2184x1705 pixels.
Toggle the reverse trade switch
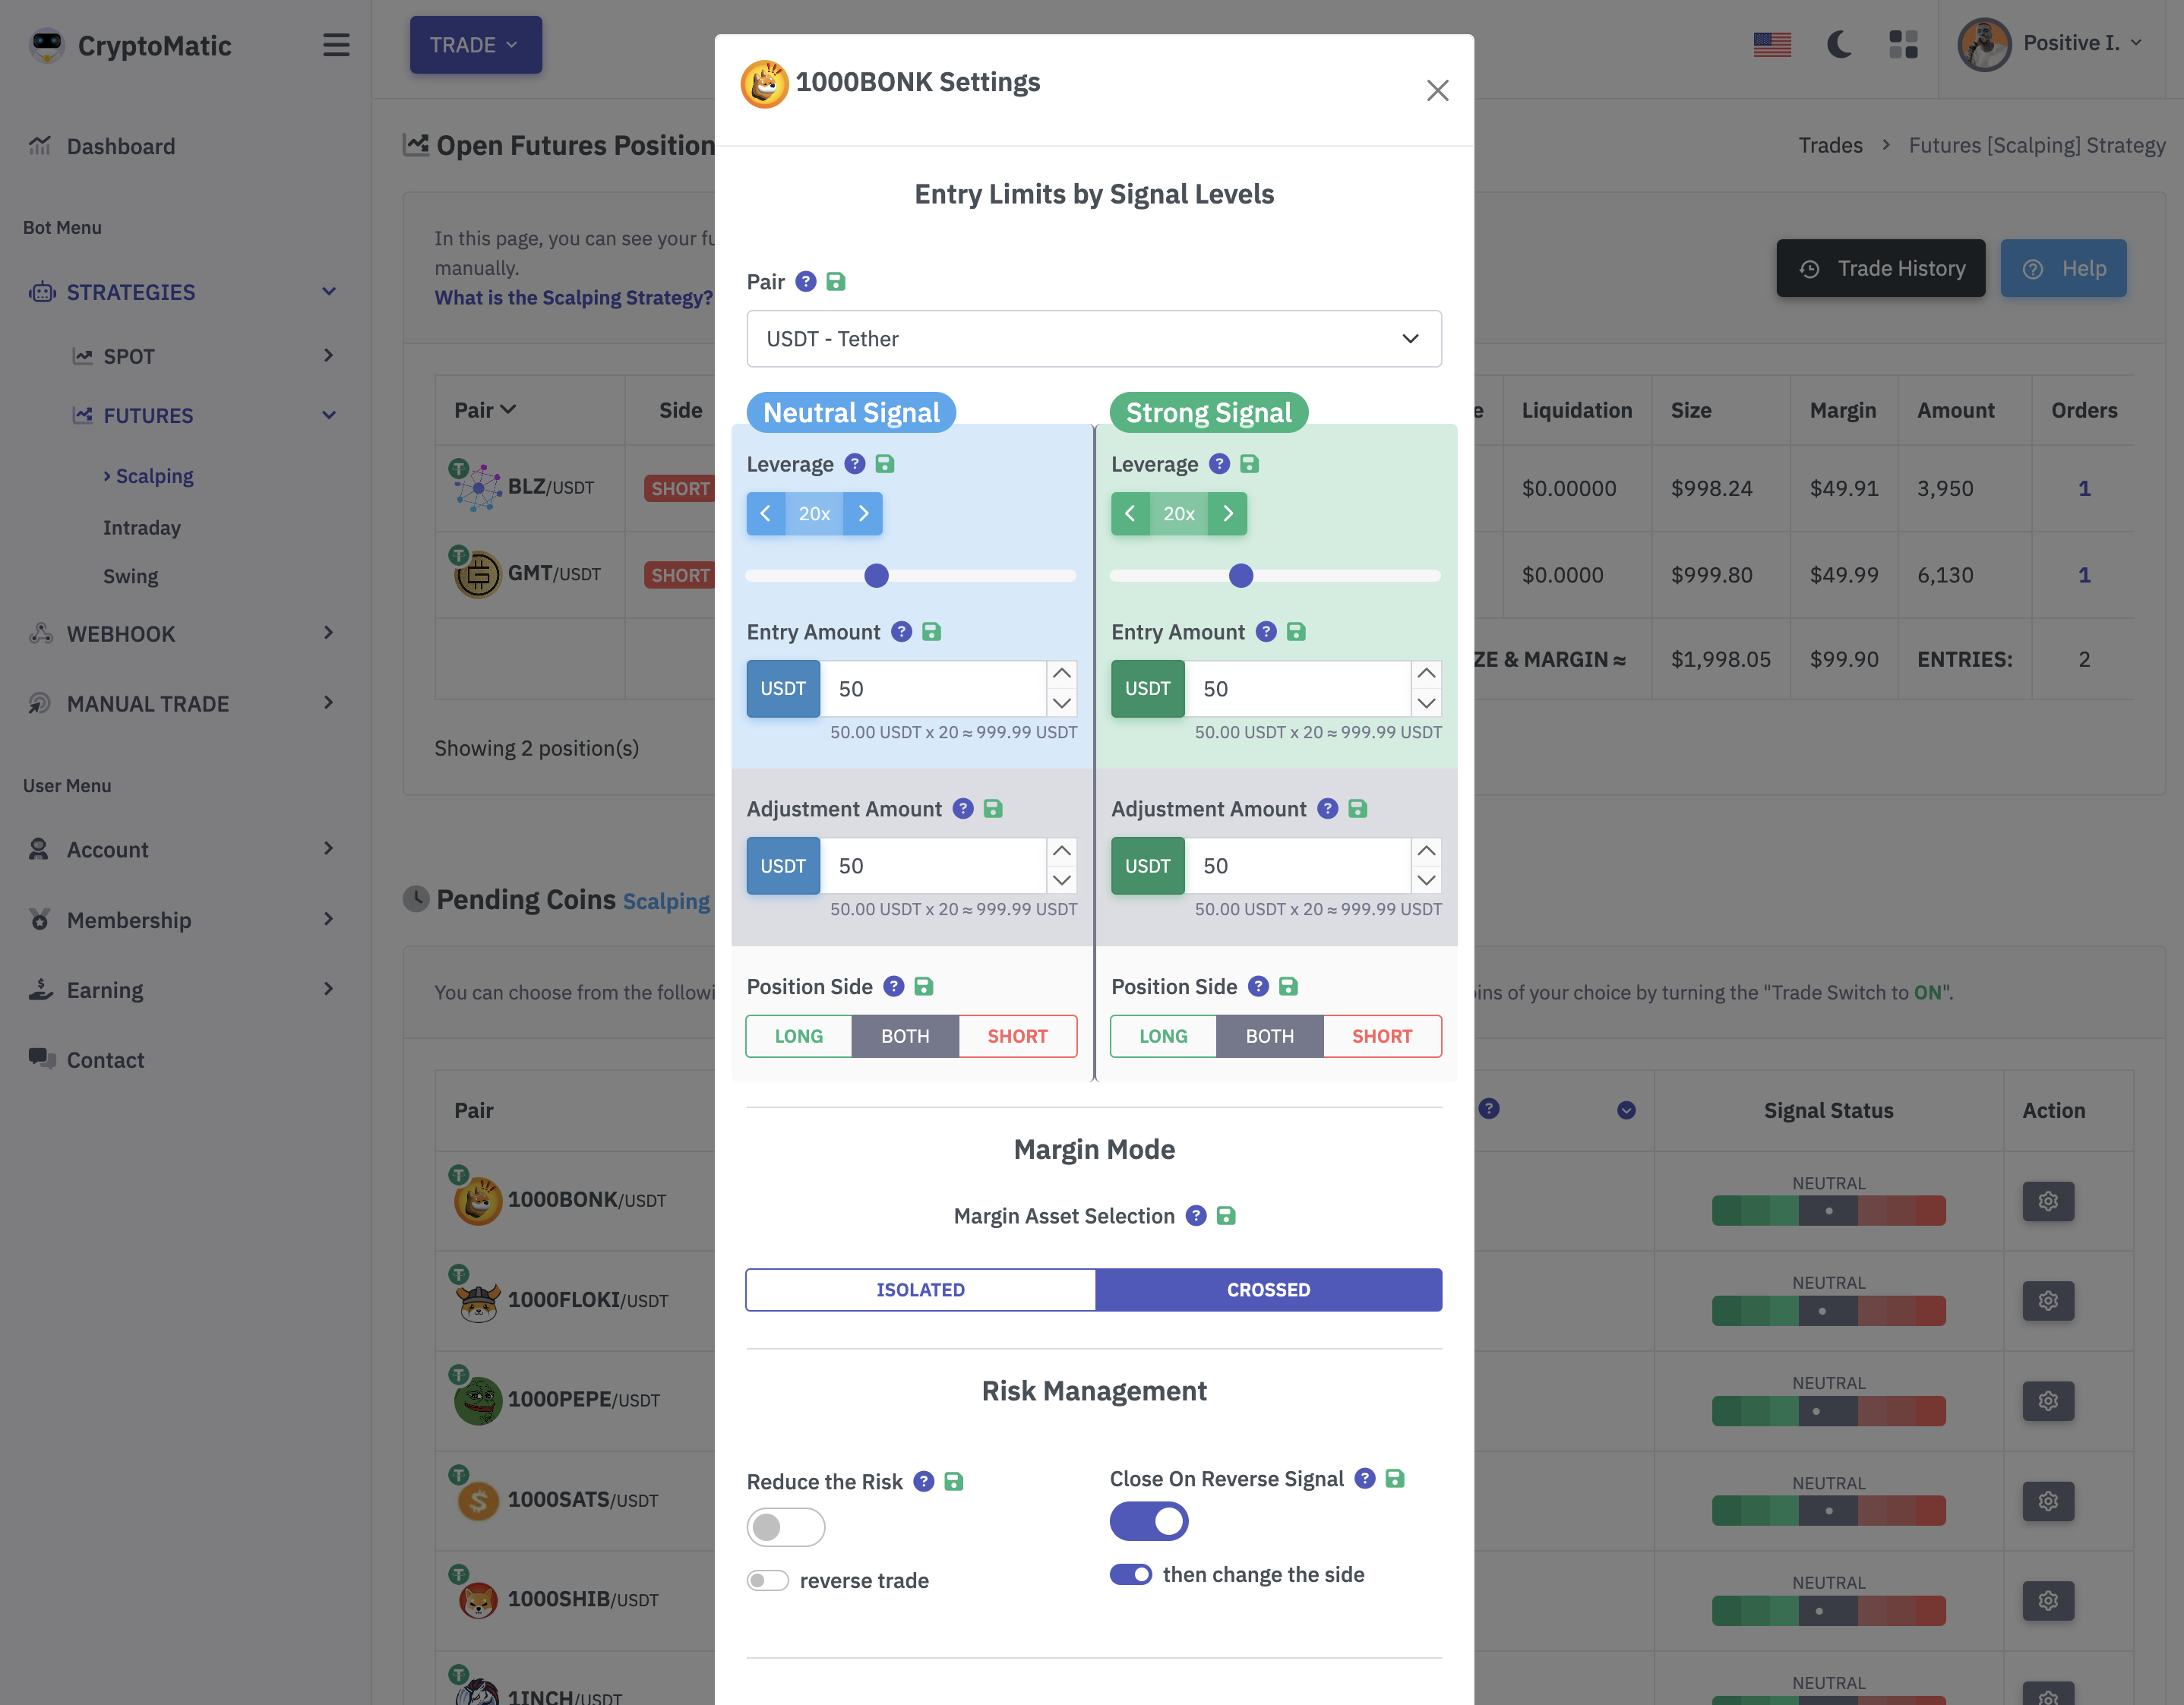[767, 1581]
